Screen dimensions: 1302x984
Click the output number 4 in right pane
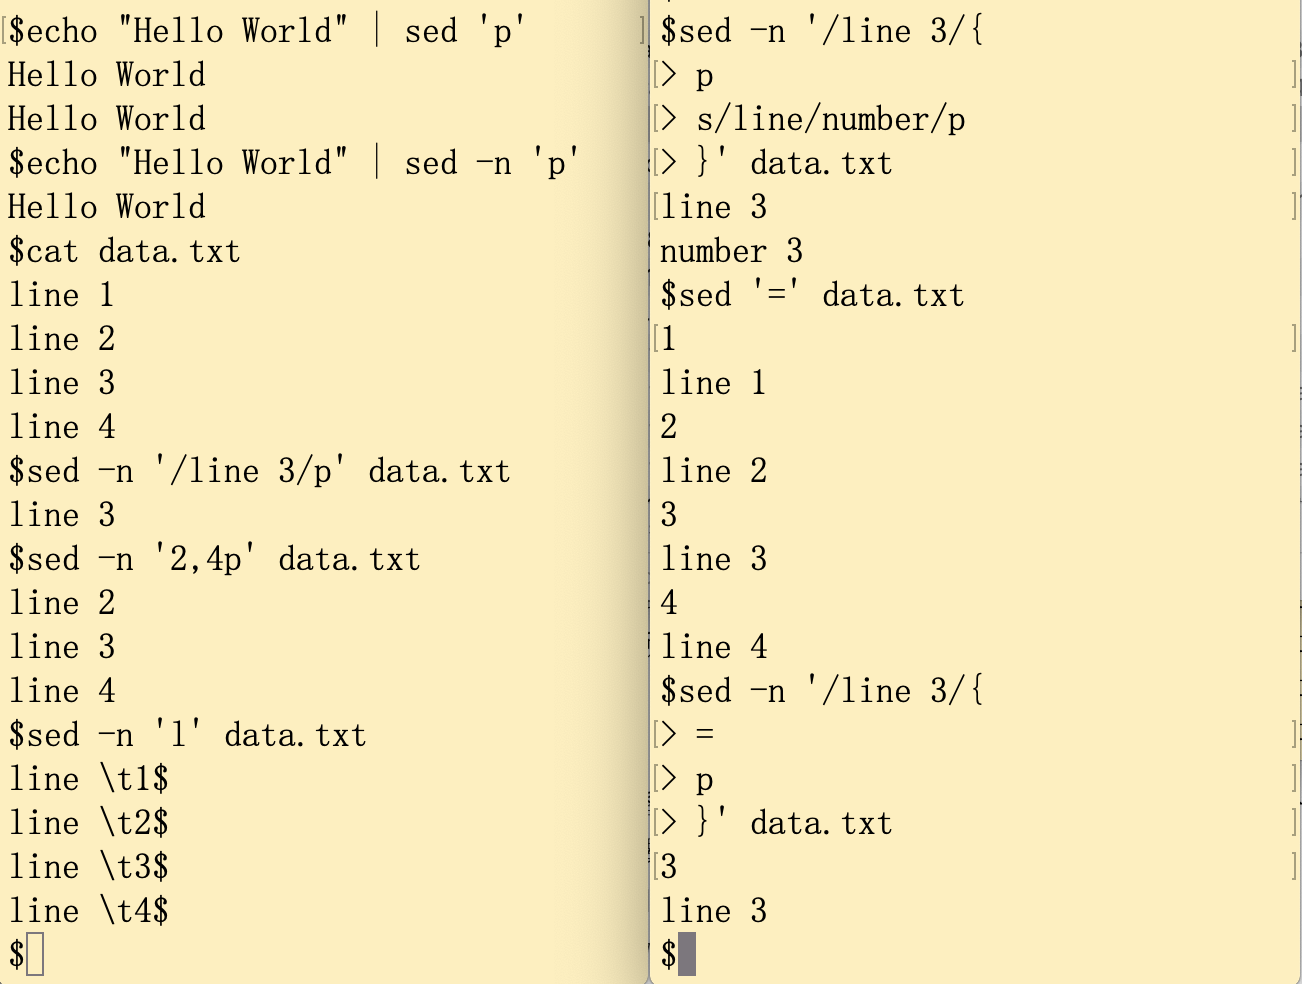point(669,603)
